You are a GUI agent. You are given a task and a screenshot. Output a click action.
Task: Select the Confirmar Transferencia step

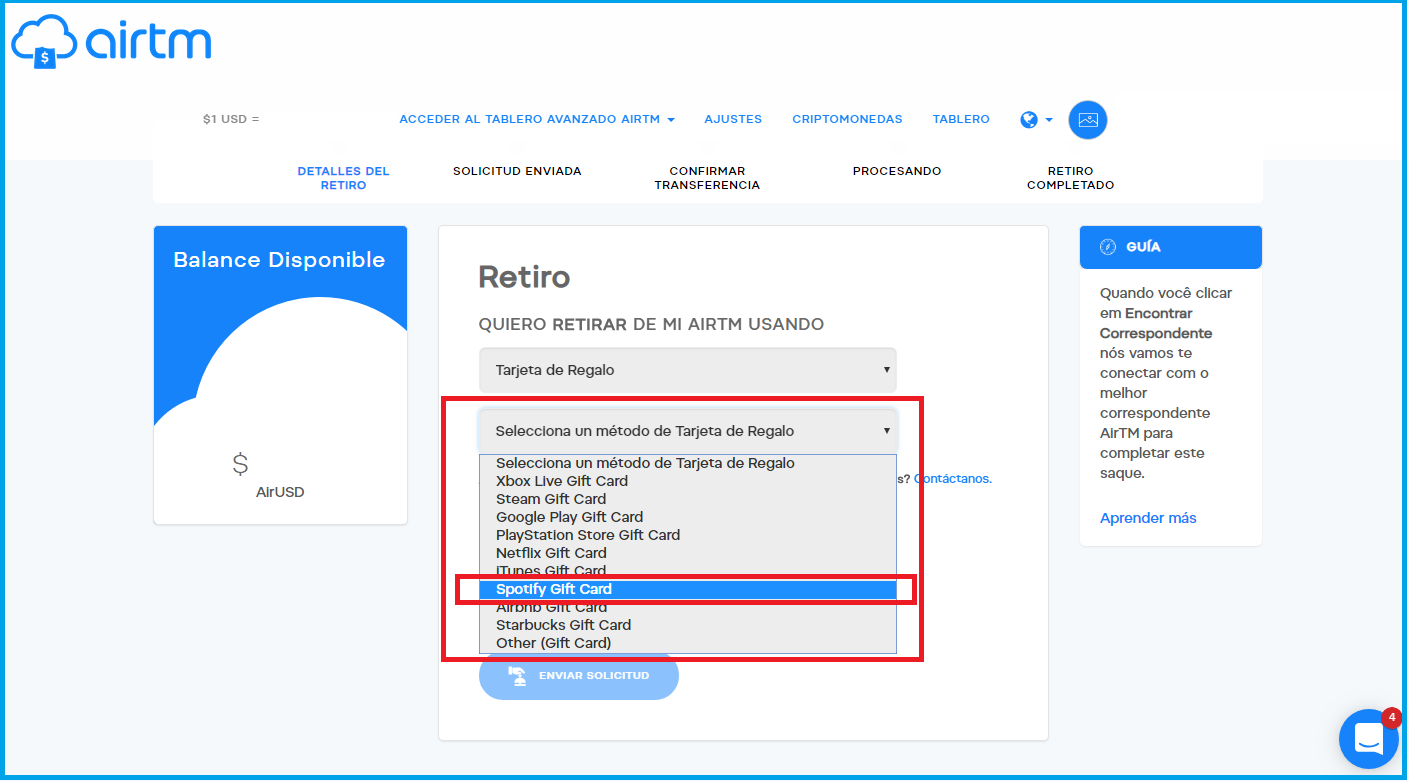pos(707,178)
